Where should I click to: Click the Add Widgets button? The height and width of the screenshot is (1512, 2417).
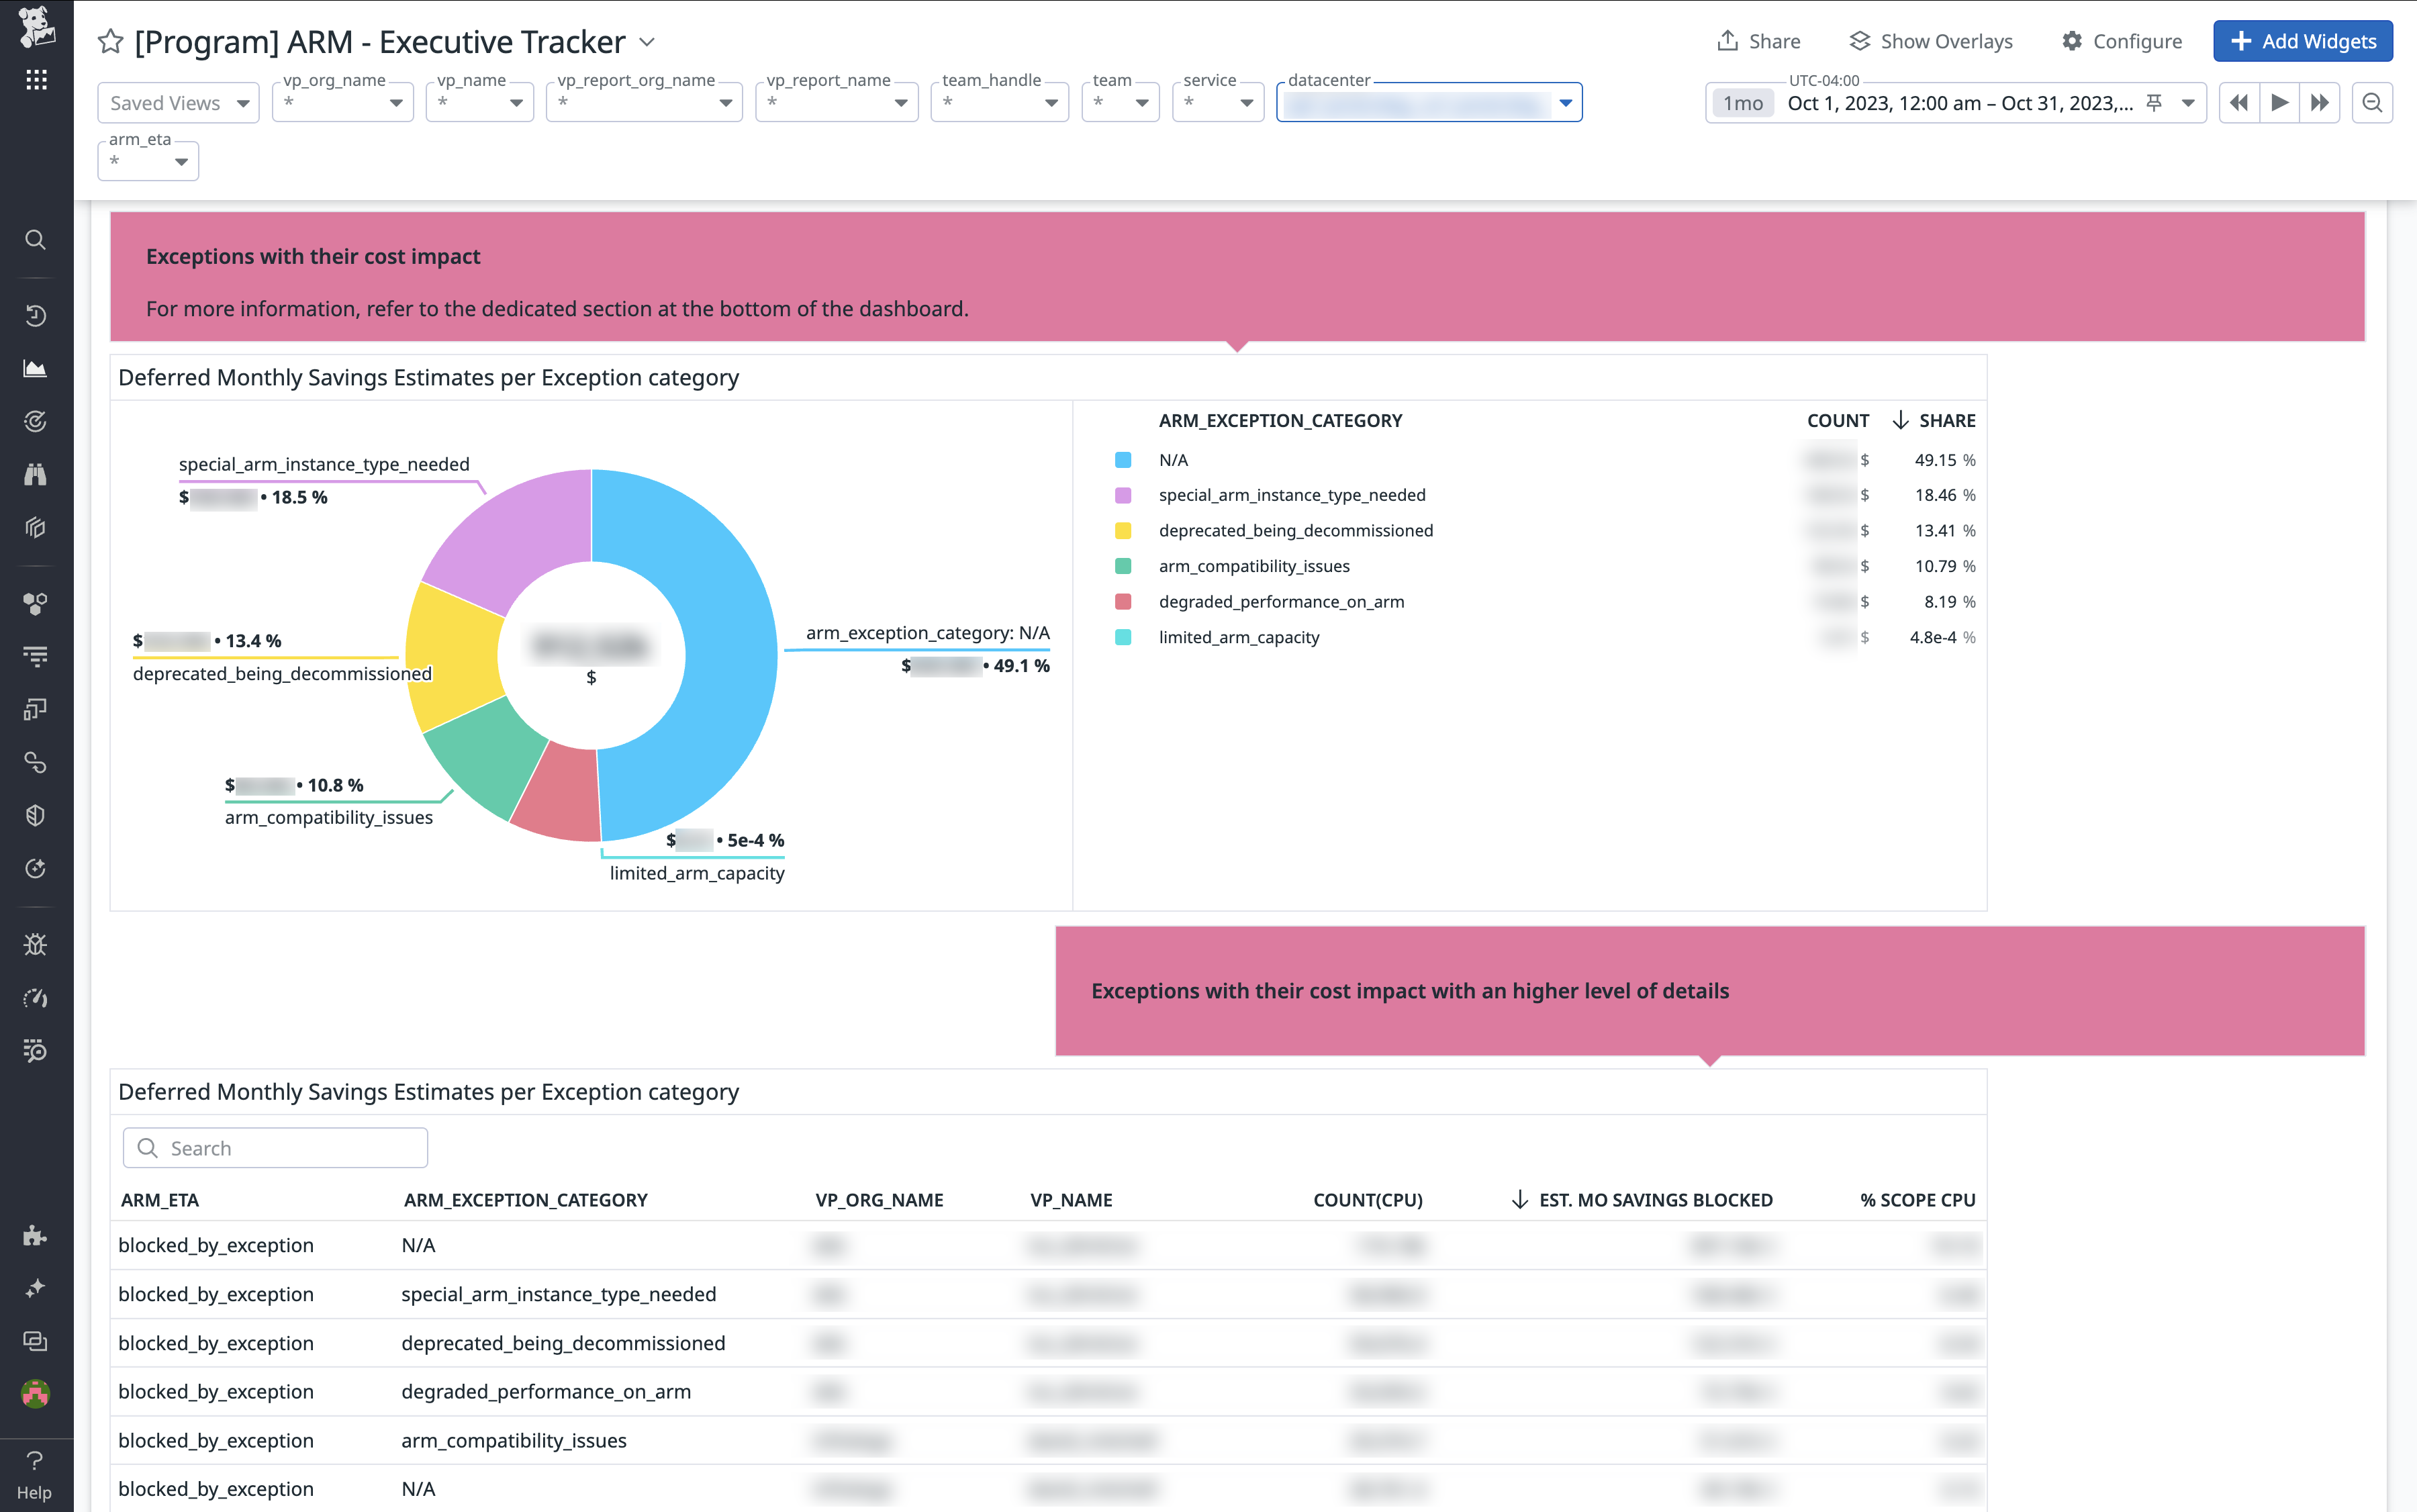pos(2303,41)
